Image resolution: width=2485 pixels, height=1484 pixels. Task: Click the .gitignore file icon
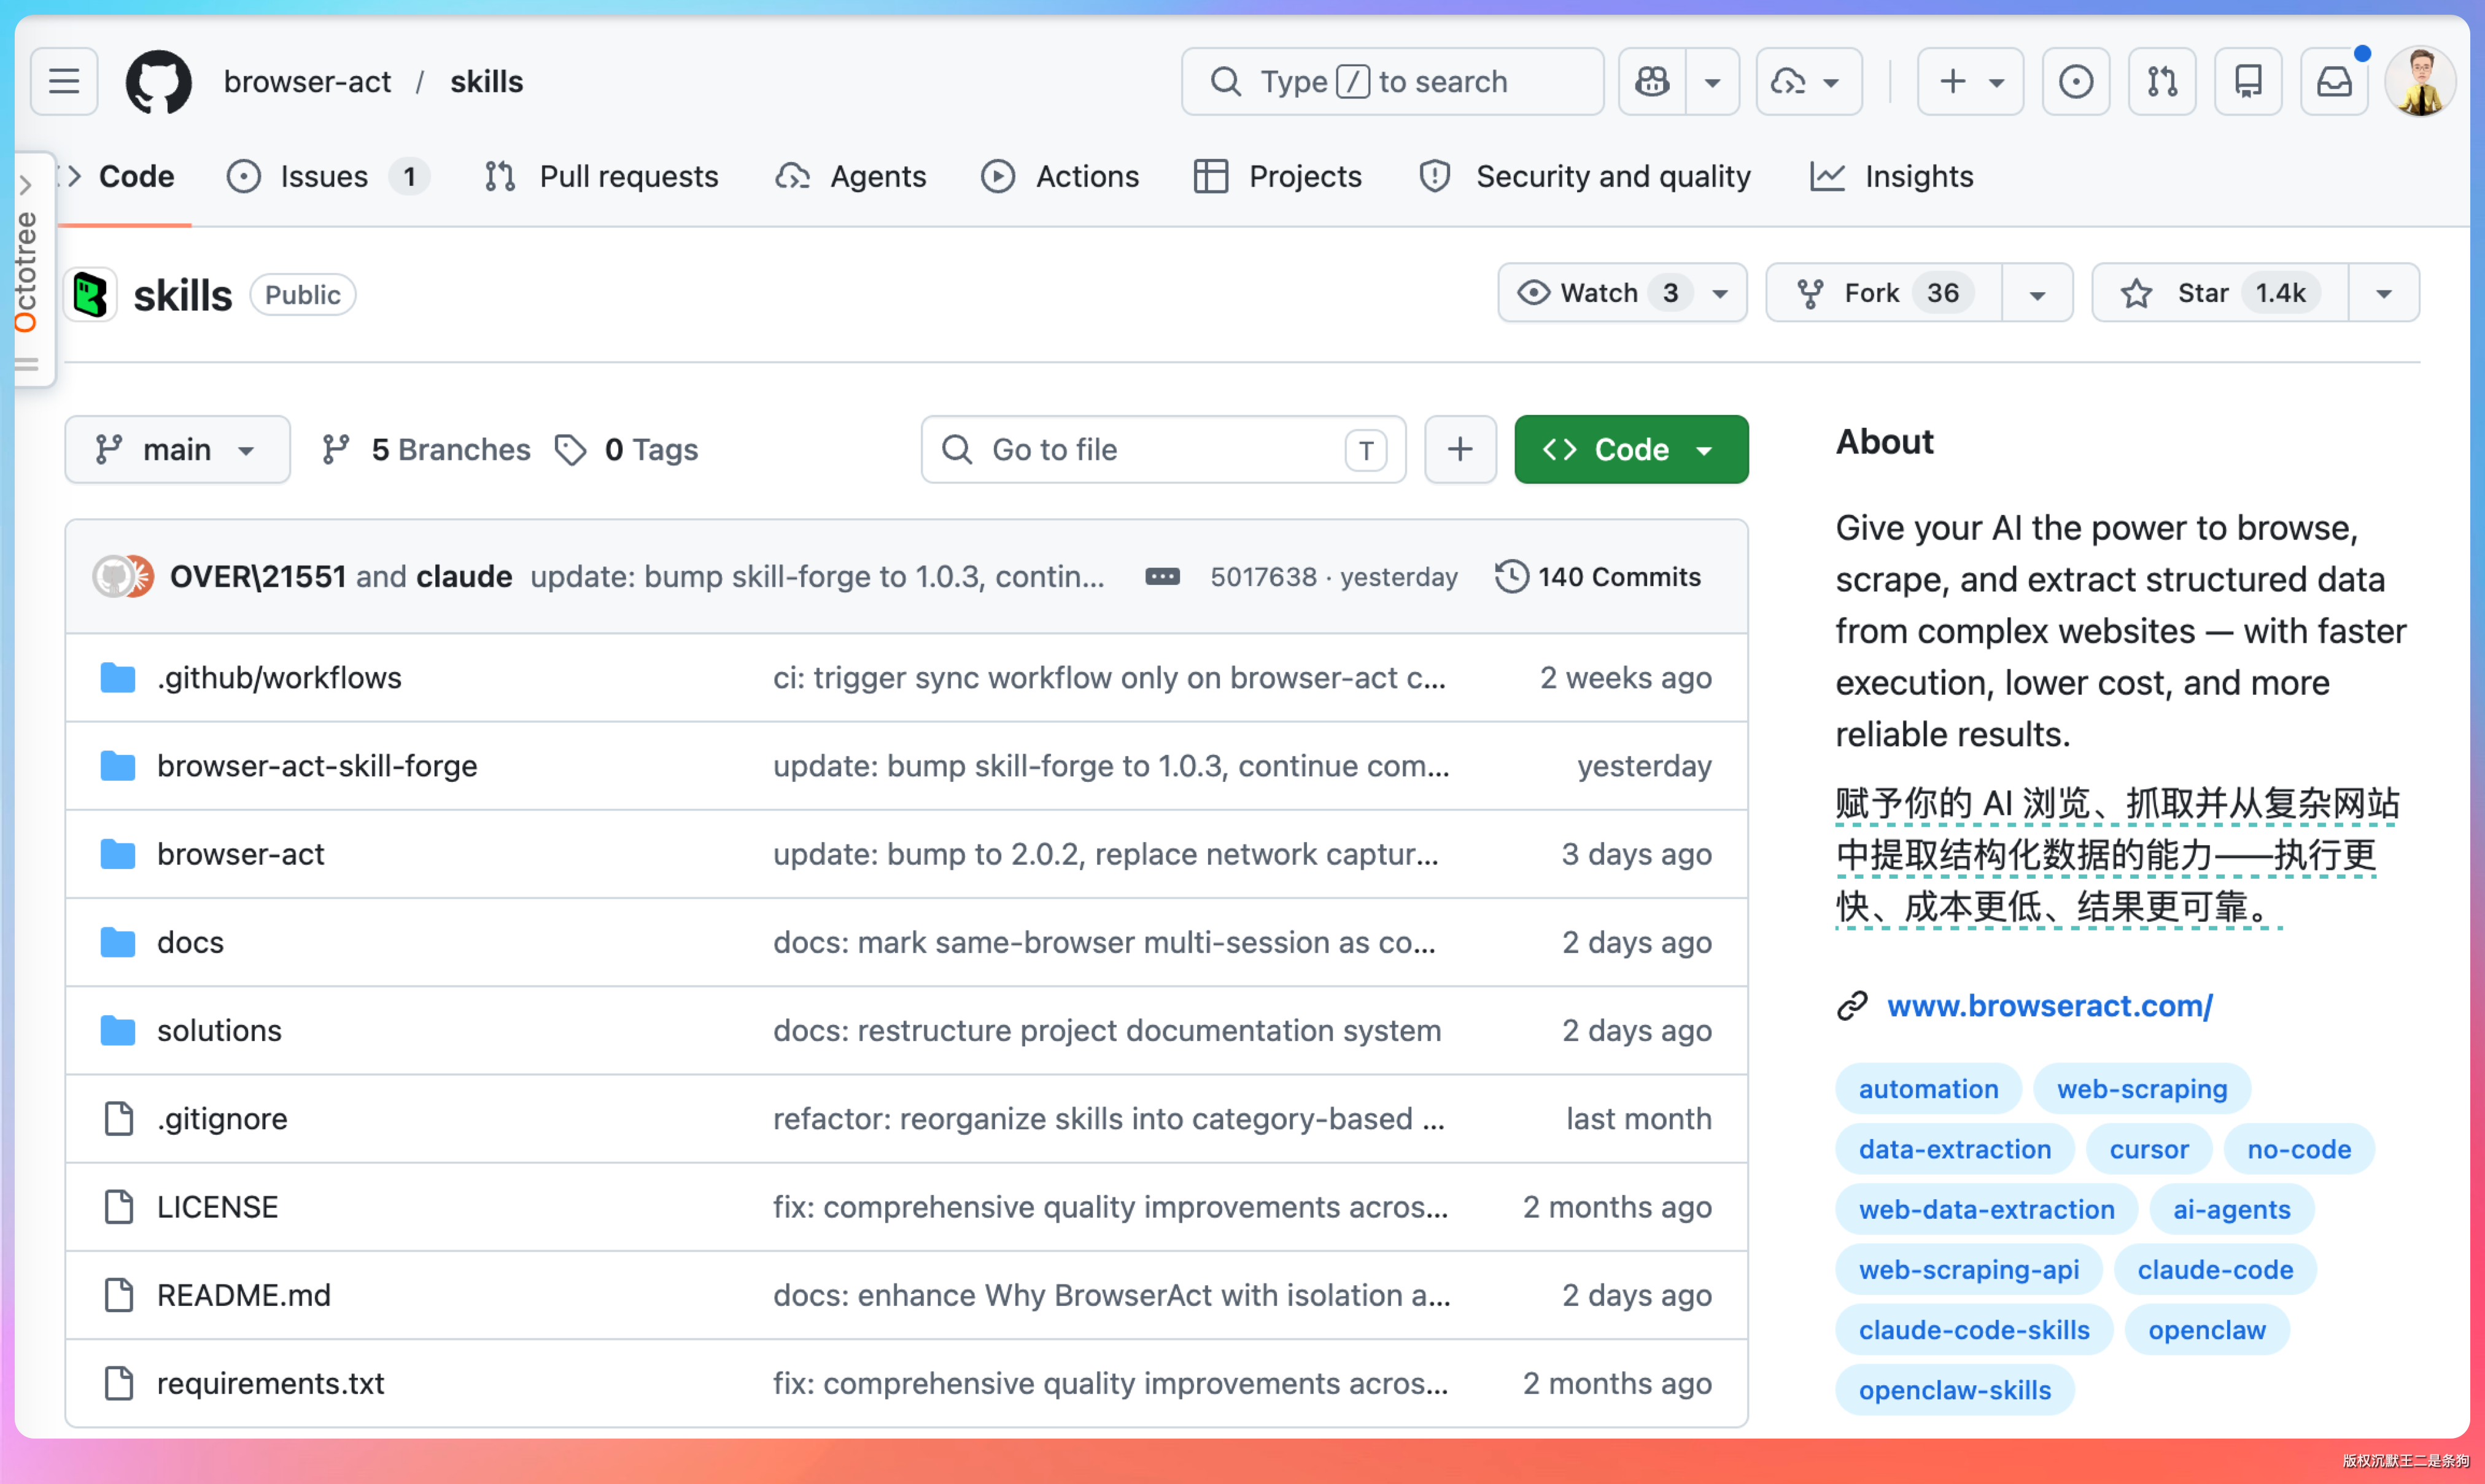point(119,1119)
